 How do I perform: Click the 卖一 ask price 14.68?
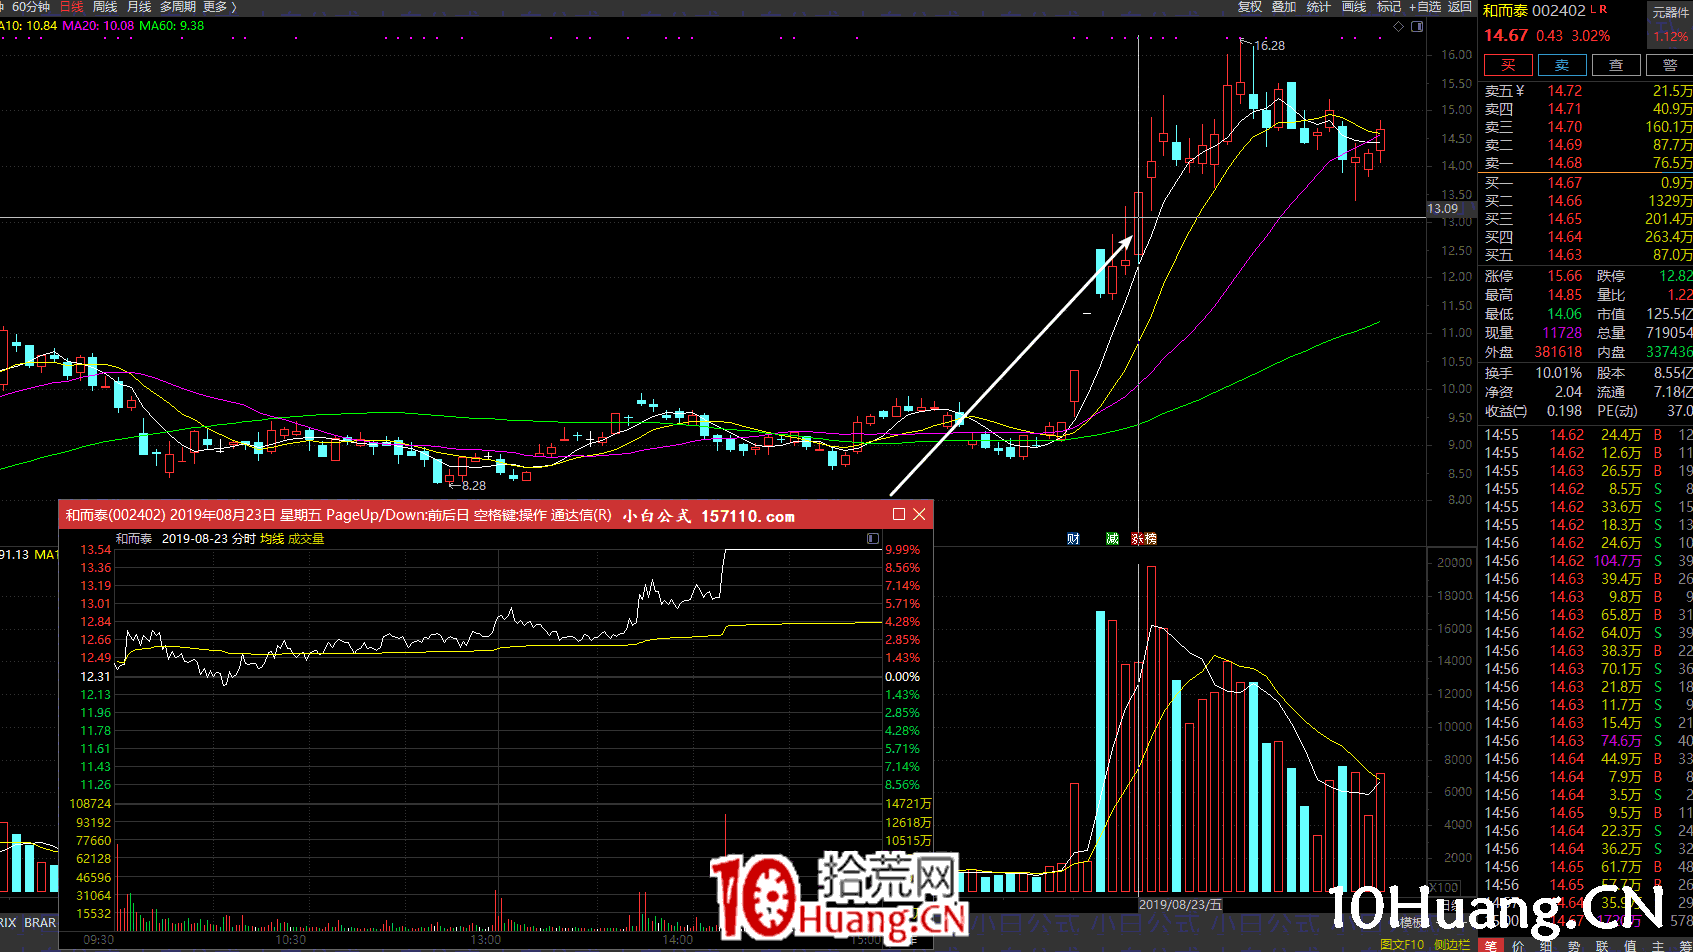click(1565, 163)
